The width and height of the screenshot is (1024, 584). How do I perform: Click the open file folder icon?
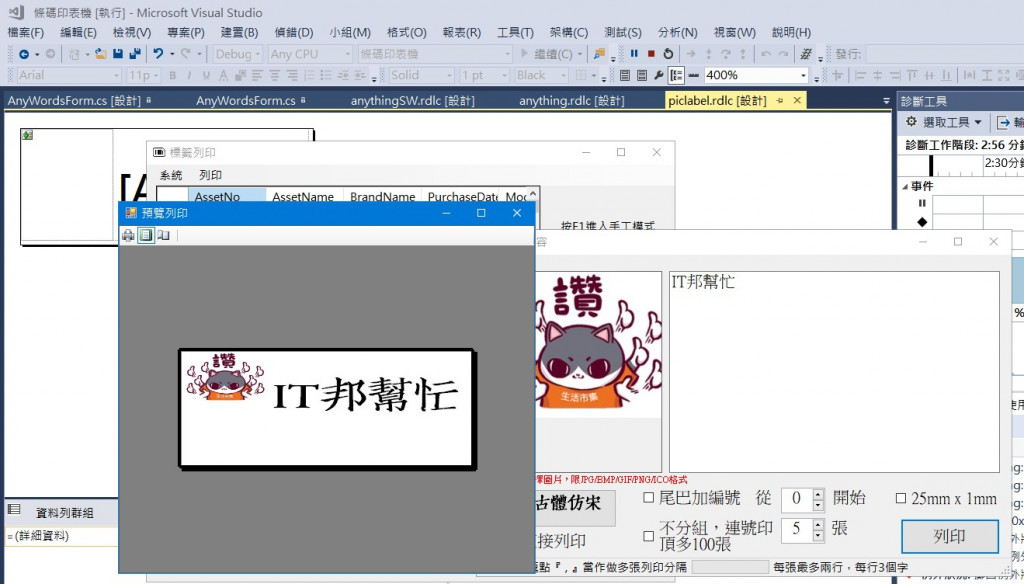coord(101,54)
